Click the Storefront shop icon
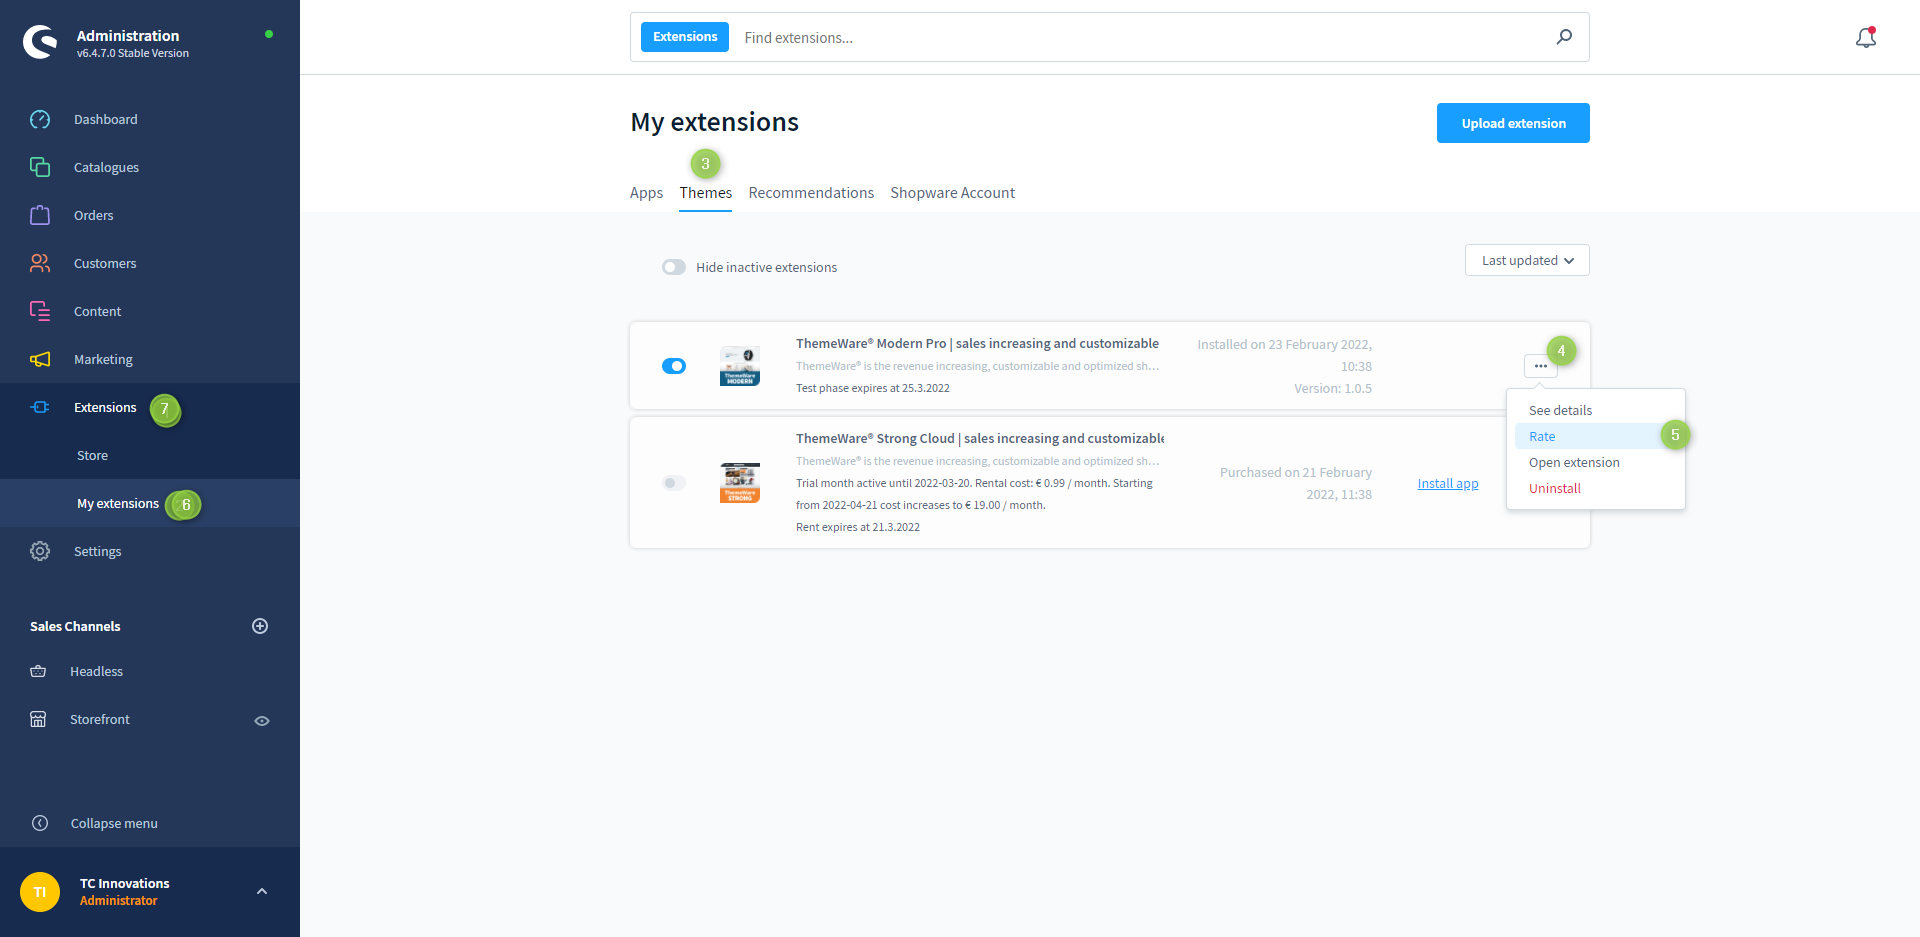The height and width of the screenshot is (937, 1920). (38, 719)
